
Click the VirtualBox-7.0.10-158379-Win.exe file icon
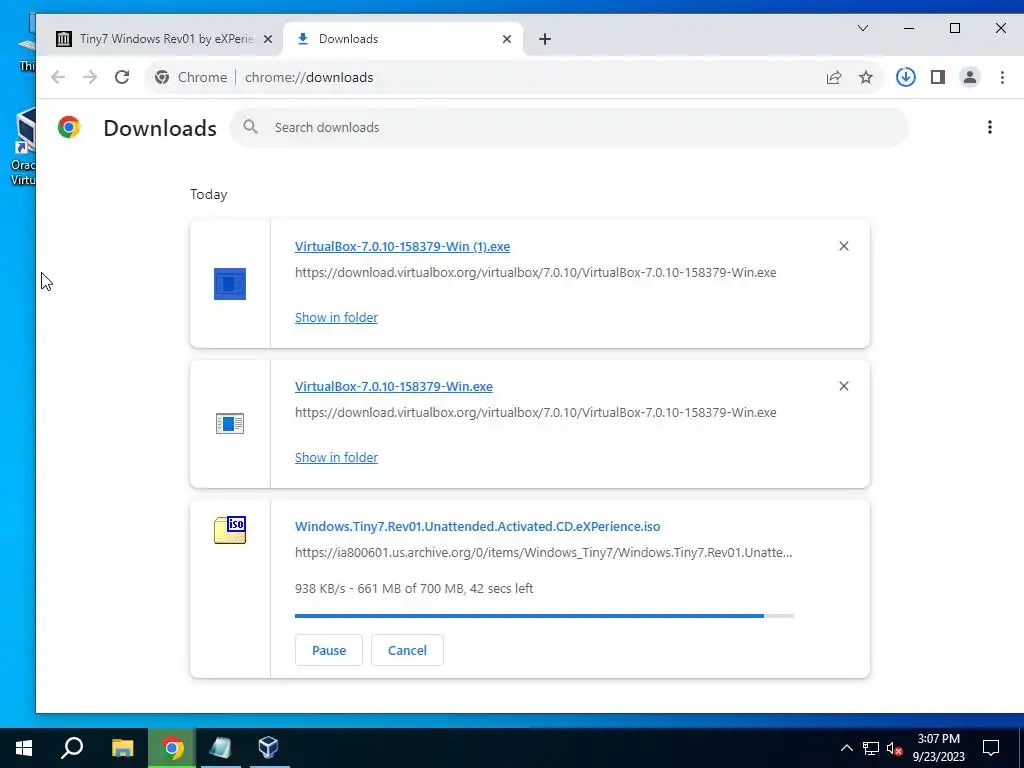click(230, 424)
